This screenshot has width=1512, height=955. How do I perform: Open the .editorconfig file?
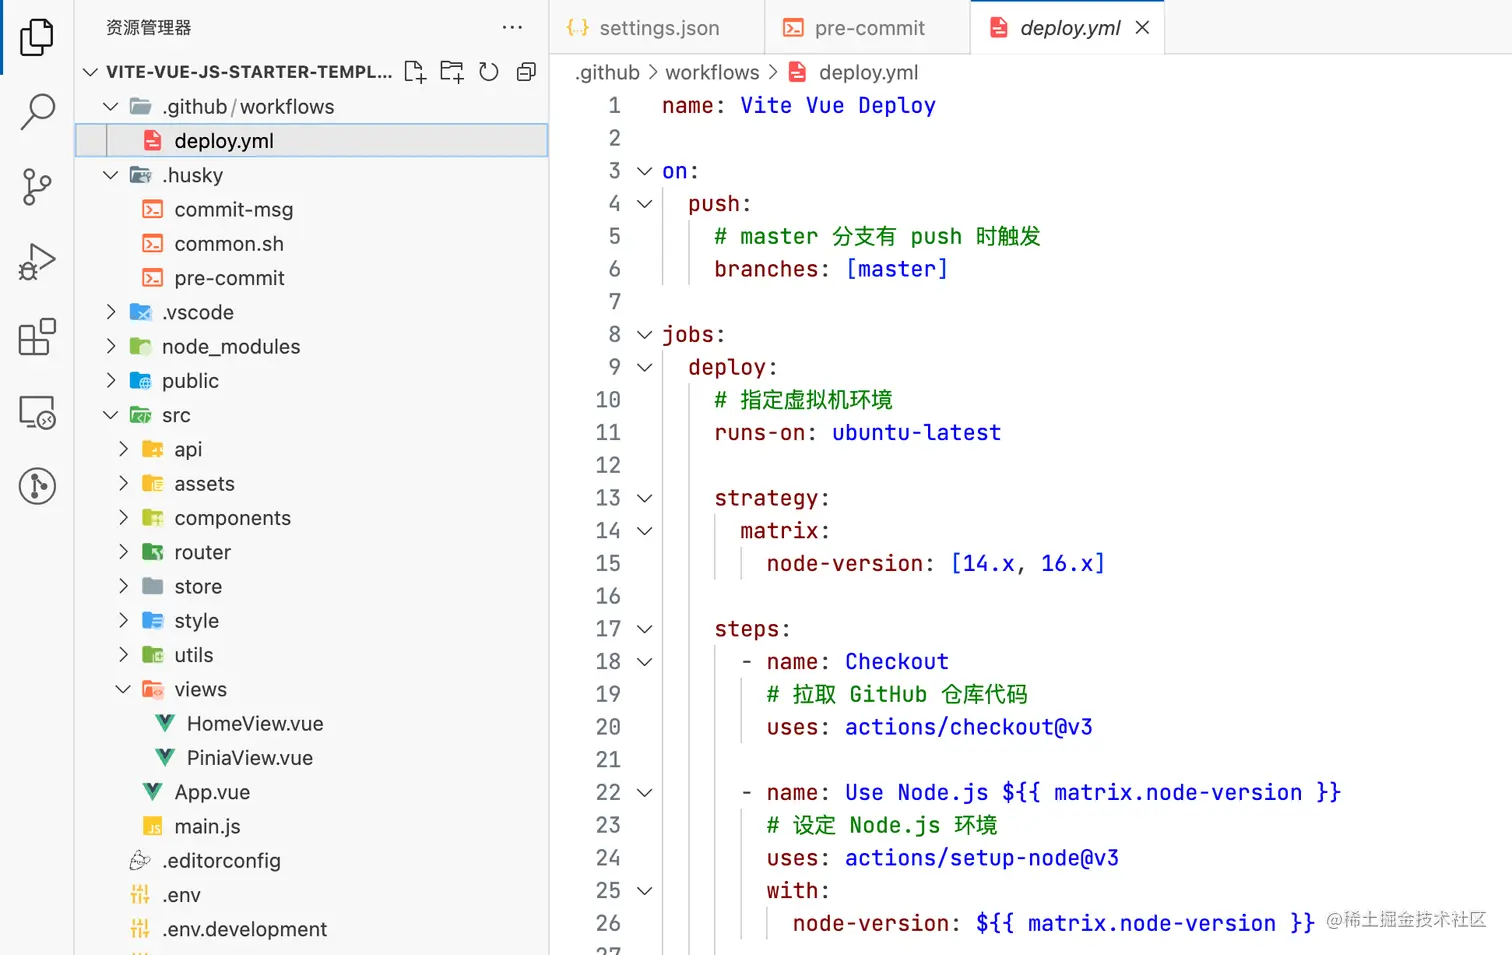coord(311,861)
